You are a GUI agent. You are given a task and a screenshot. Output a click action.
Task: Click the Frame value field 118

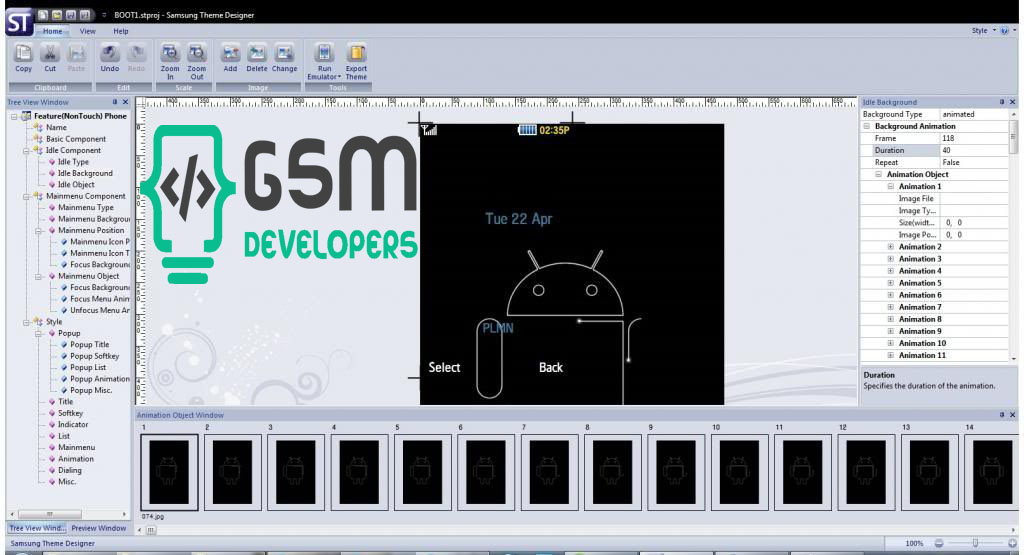coord(974,138)
